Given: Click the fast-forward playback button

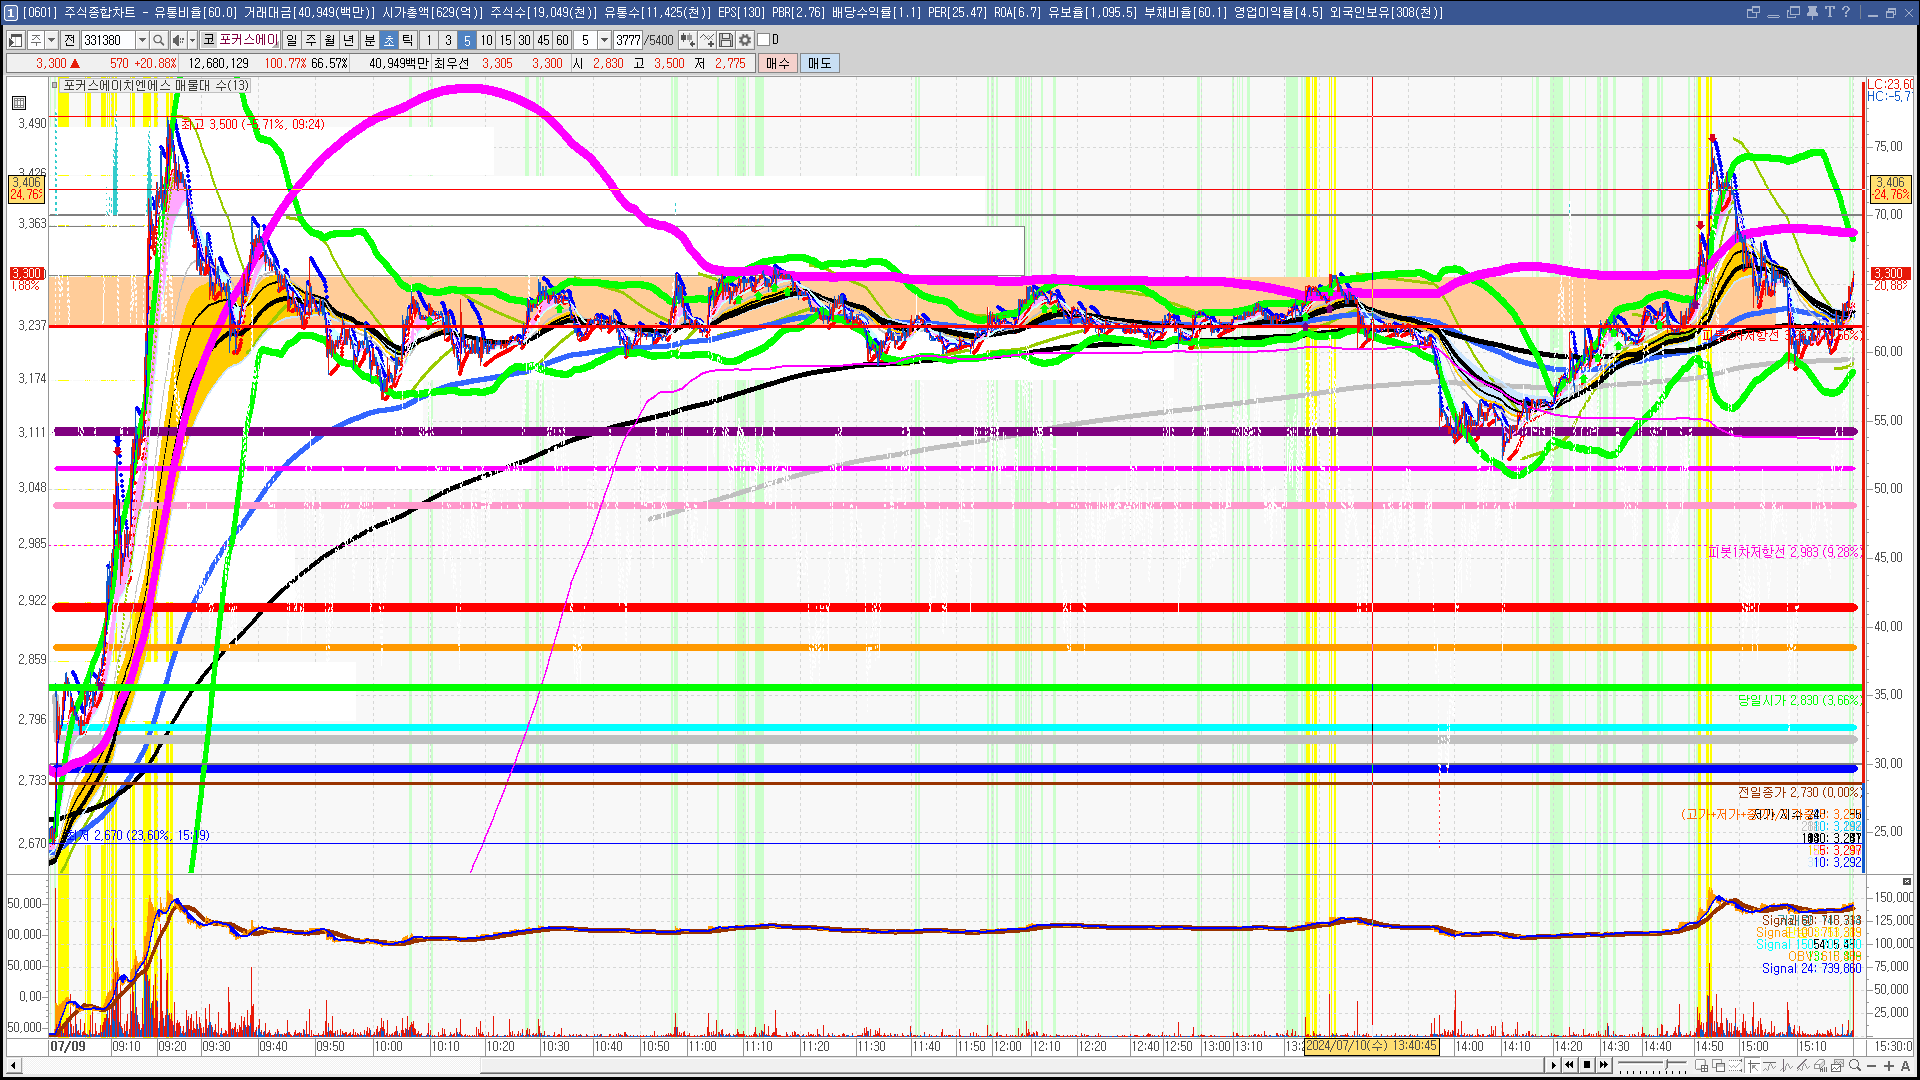Looking at the screenshot, I should 1604,1065.
